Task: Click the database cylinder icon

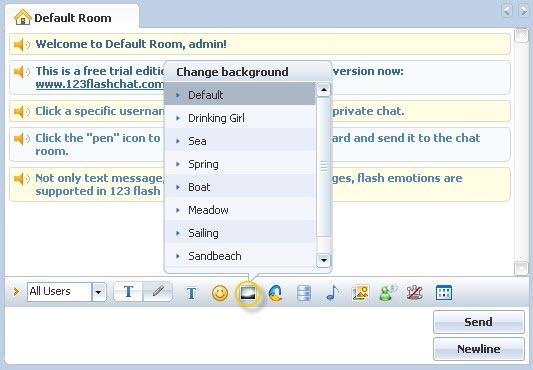Action: pos(304,292)
